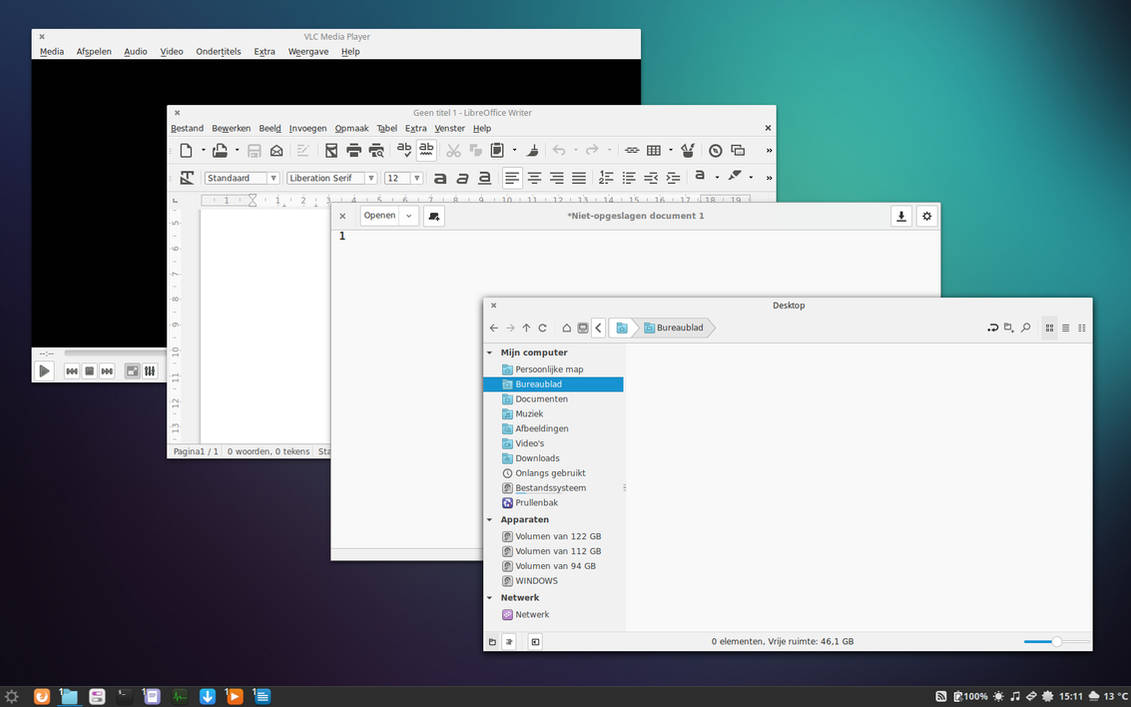Open the font color dropdown arrow
This screenshot has width=1131, height=707.
click(717, 177)
